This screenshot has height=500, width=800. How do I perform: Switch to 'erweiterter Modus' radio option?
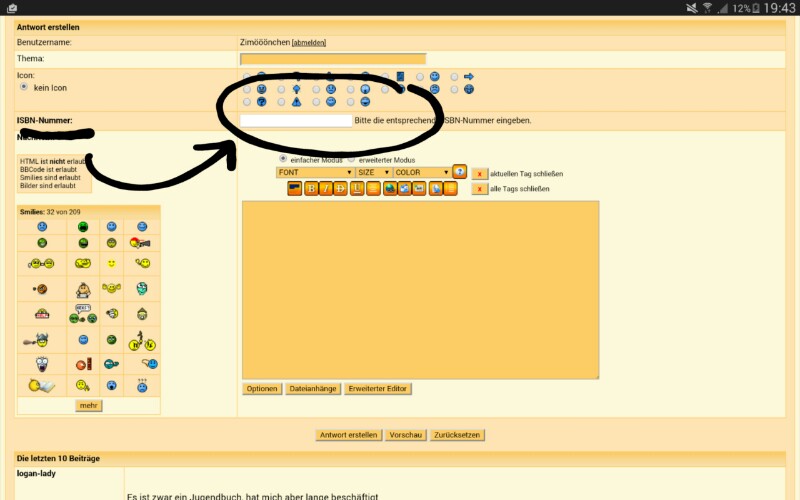pos(351,159)
